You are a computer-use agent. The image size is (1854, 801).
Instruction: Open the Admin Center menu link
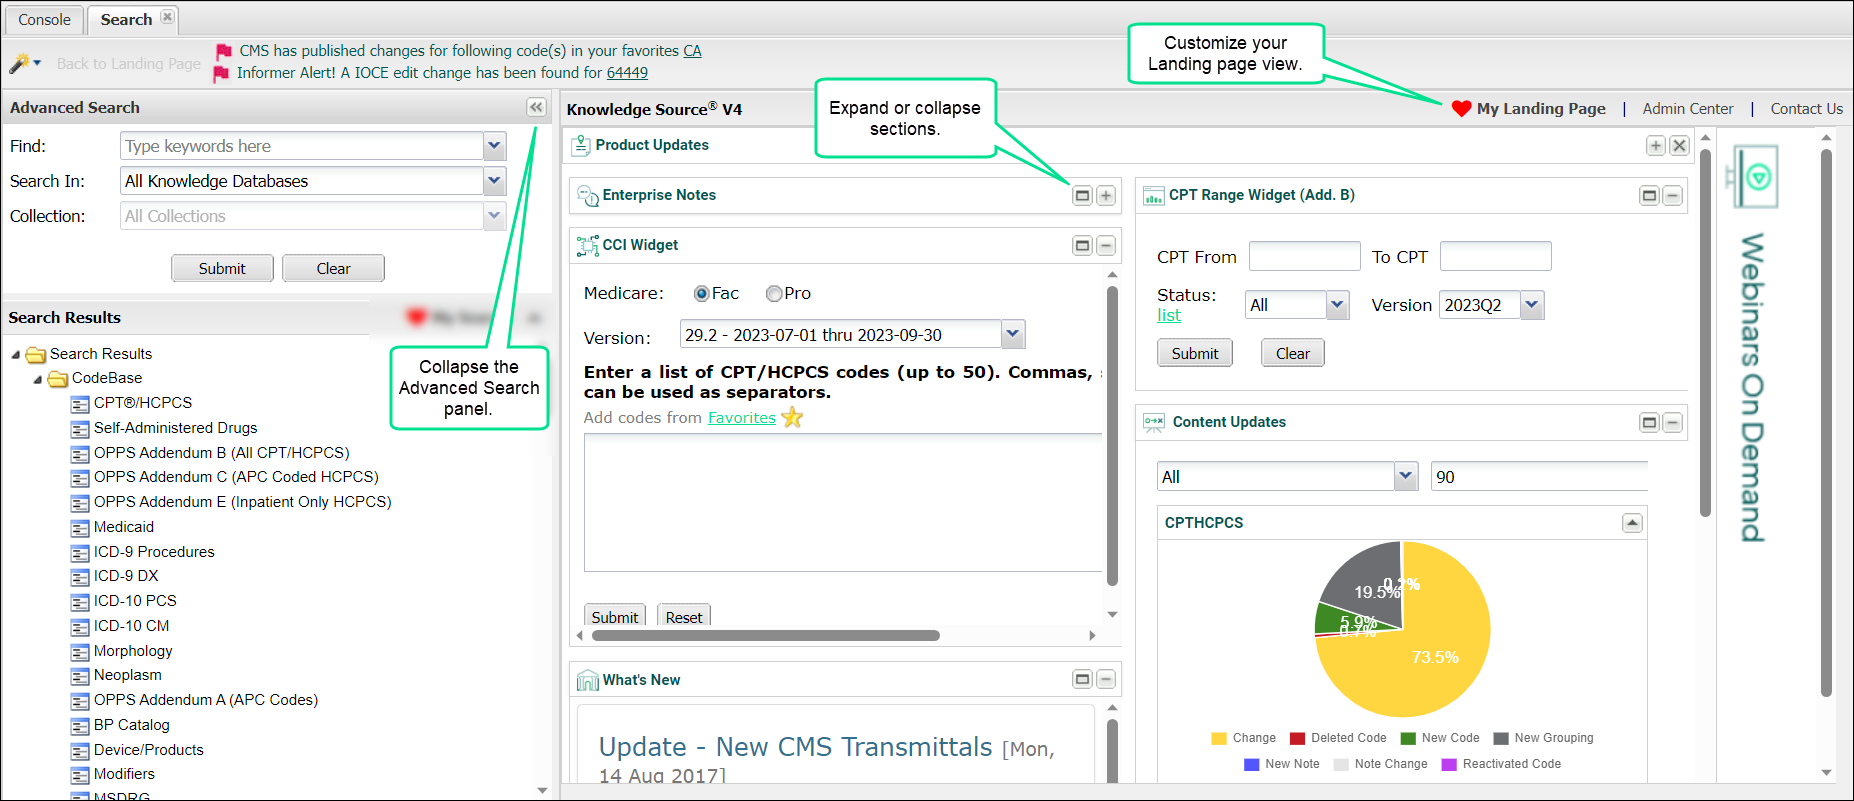(1687, 109)
